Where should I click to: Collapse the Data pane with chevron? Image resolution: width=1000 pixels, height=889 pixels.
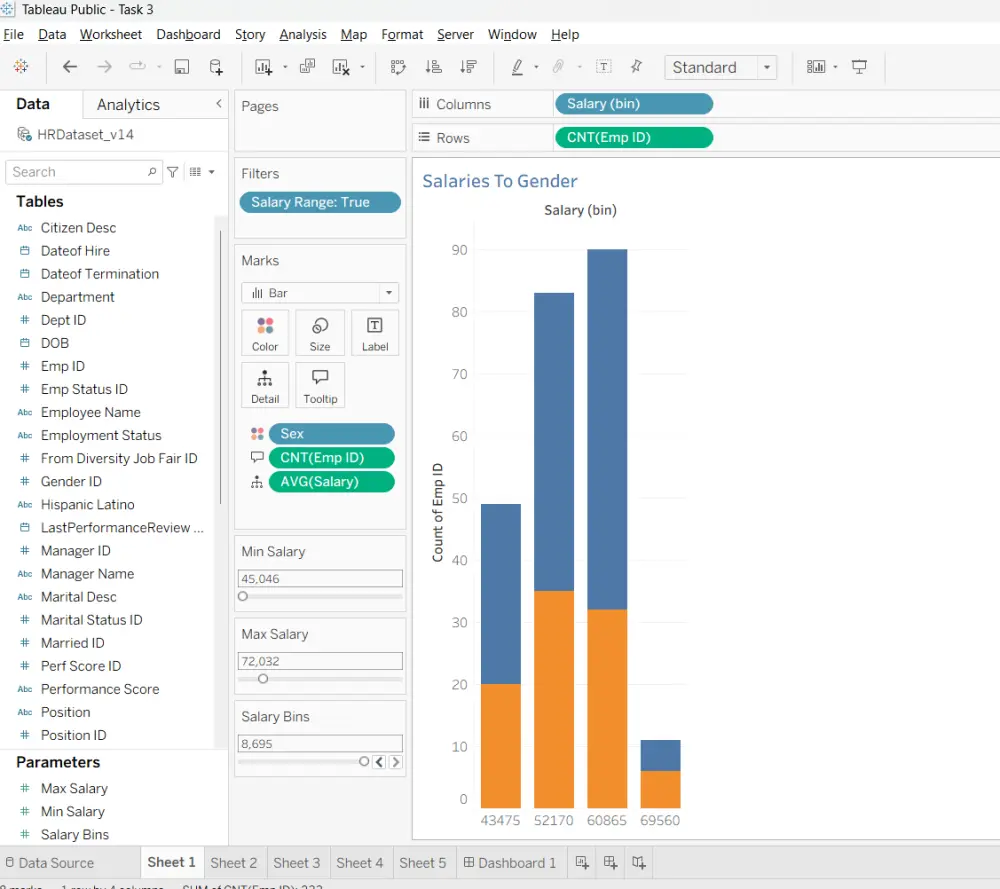pyautogui.click(x=219, y=103)
